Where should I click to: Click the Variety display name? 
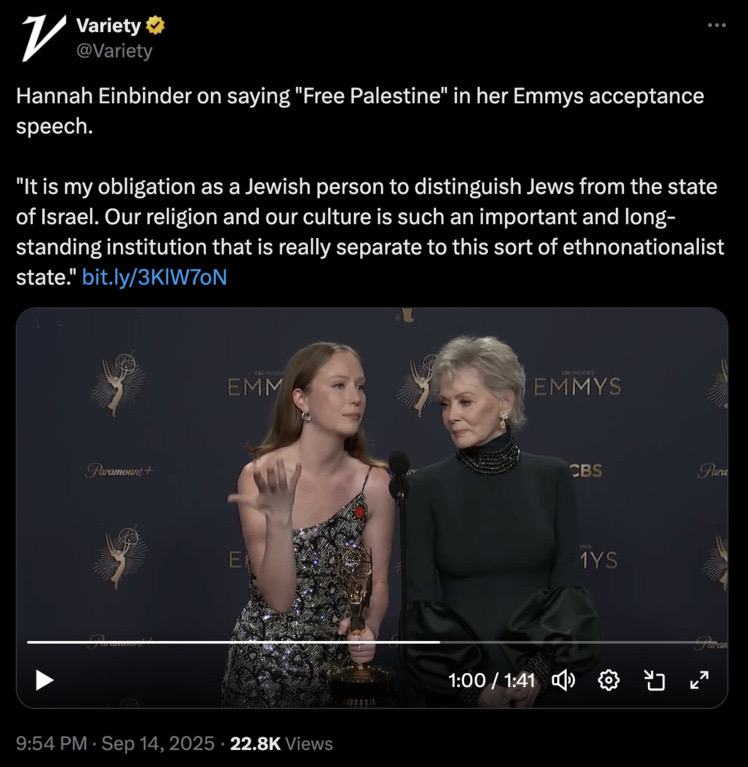click(x=109, y=25)
